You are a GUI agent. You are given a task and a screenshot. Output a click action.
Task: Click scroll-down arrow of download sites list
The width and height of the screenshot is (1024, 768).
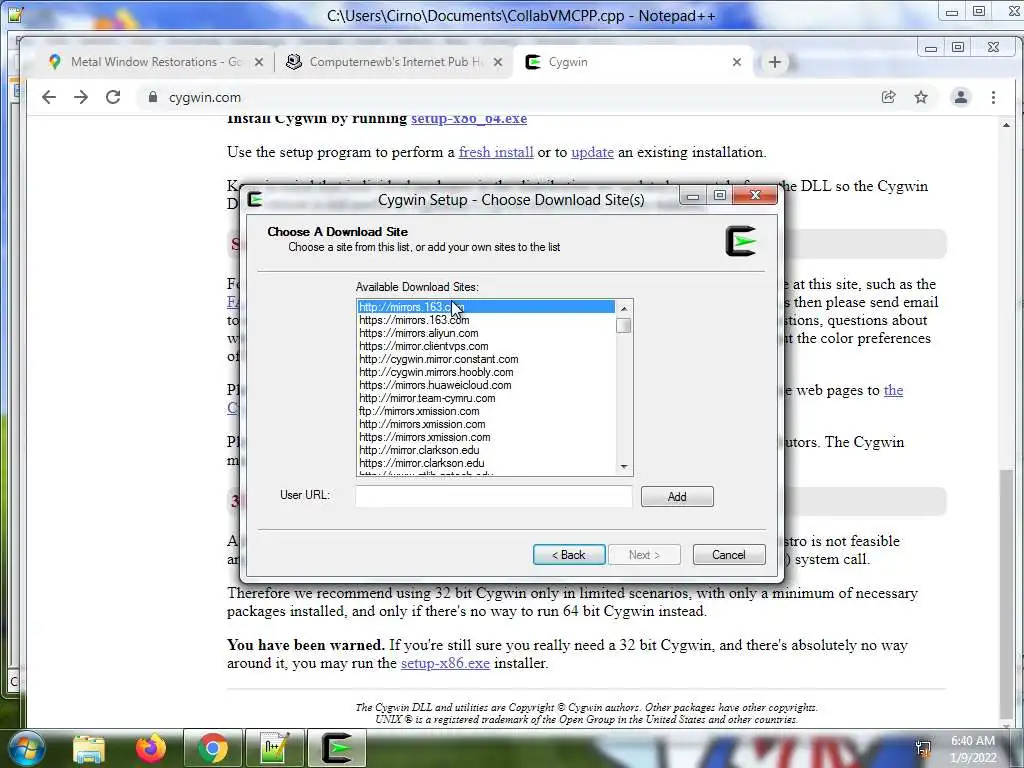pos(624,466)
